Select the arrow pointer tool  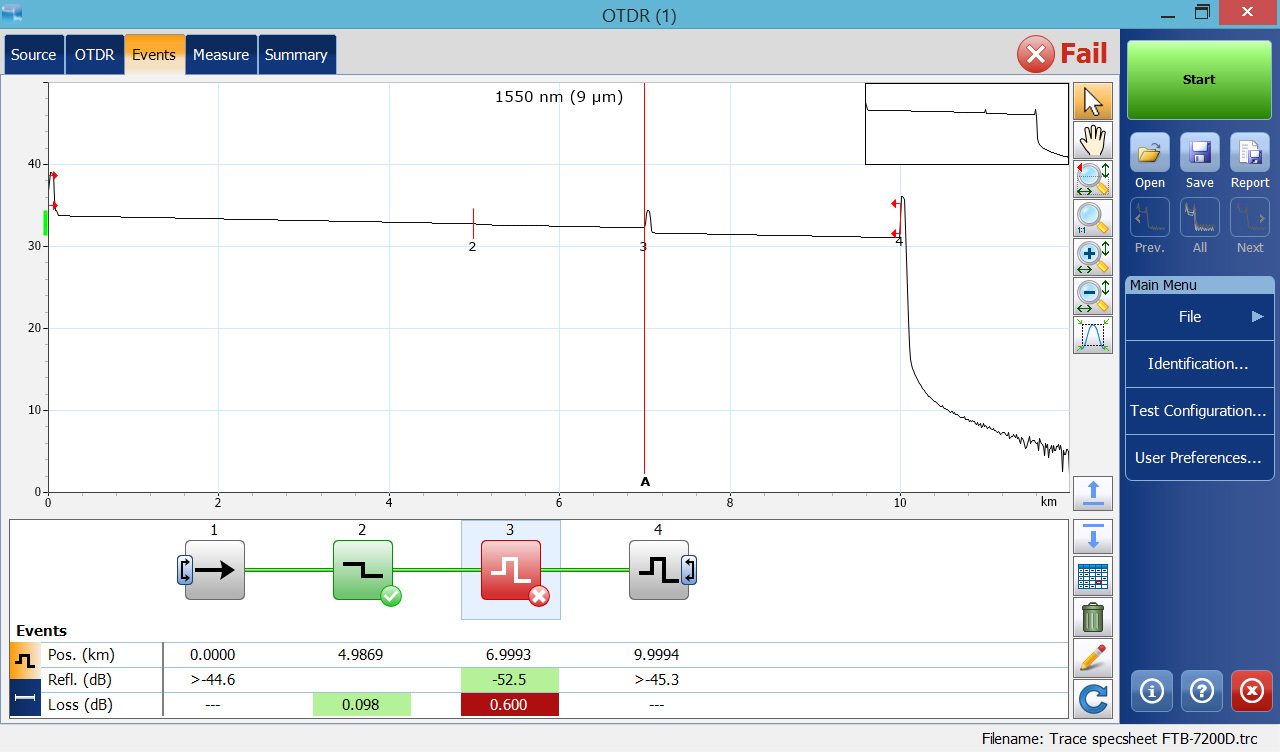[1093, 101]
